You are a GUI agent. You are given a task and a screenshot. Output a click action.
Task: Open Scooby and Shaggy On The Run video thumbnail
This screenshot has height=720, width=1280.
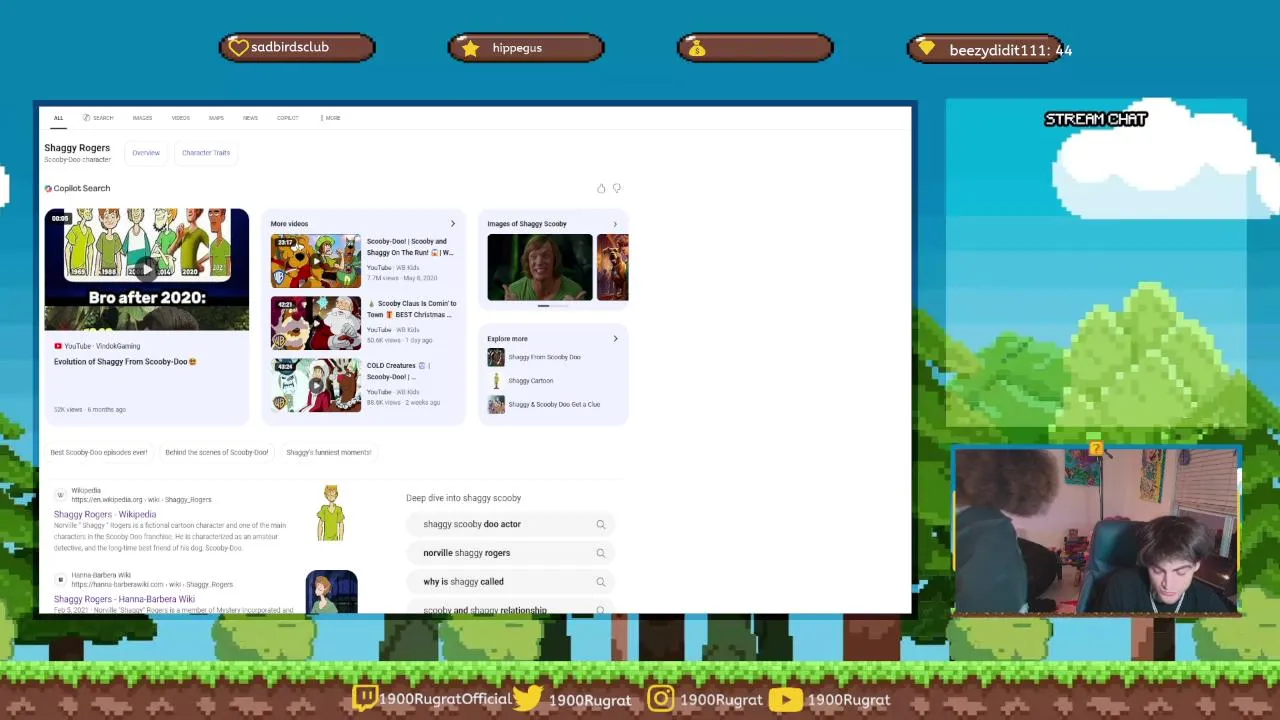pyautogui.click(x=315, y=261)
